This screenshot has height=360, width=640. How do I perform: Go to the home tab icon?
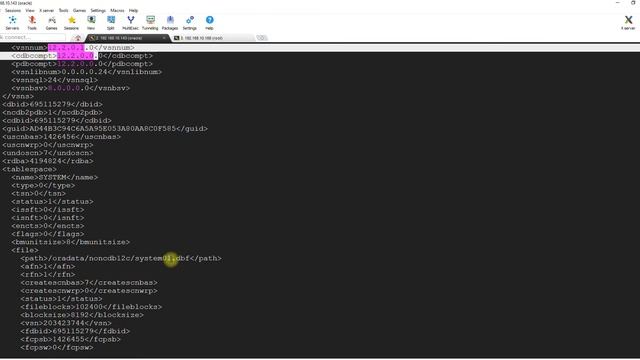[x=78, y=38]
